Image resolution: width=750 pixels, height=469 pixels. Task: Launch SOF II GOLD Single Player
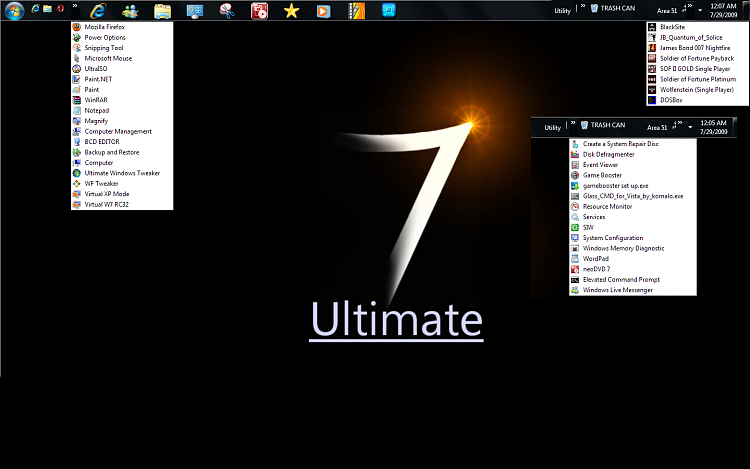tap(697, 69)
